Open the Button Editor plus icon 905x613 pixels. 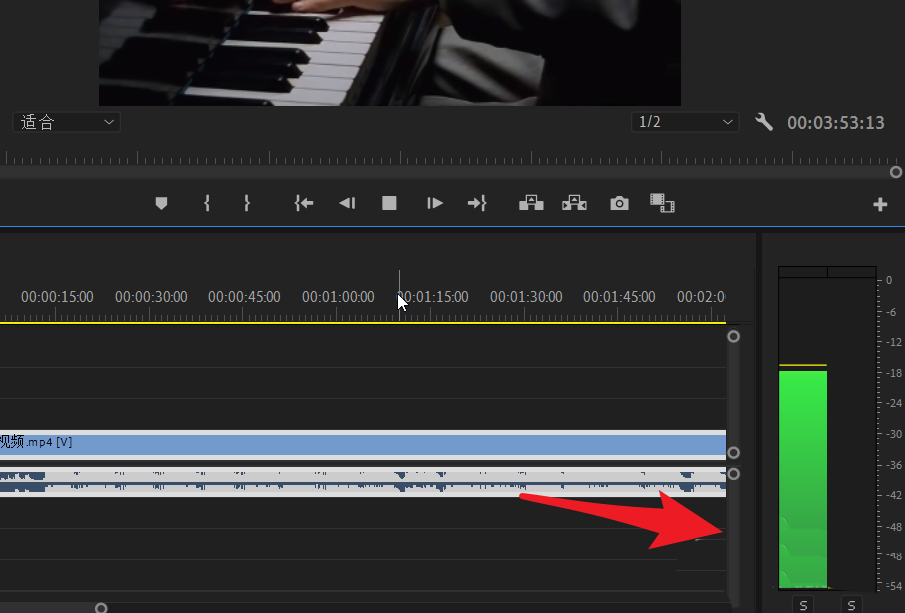pos(880,204)
